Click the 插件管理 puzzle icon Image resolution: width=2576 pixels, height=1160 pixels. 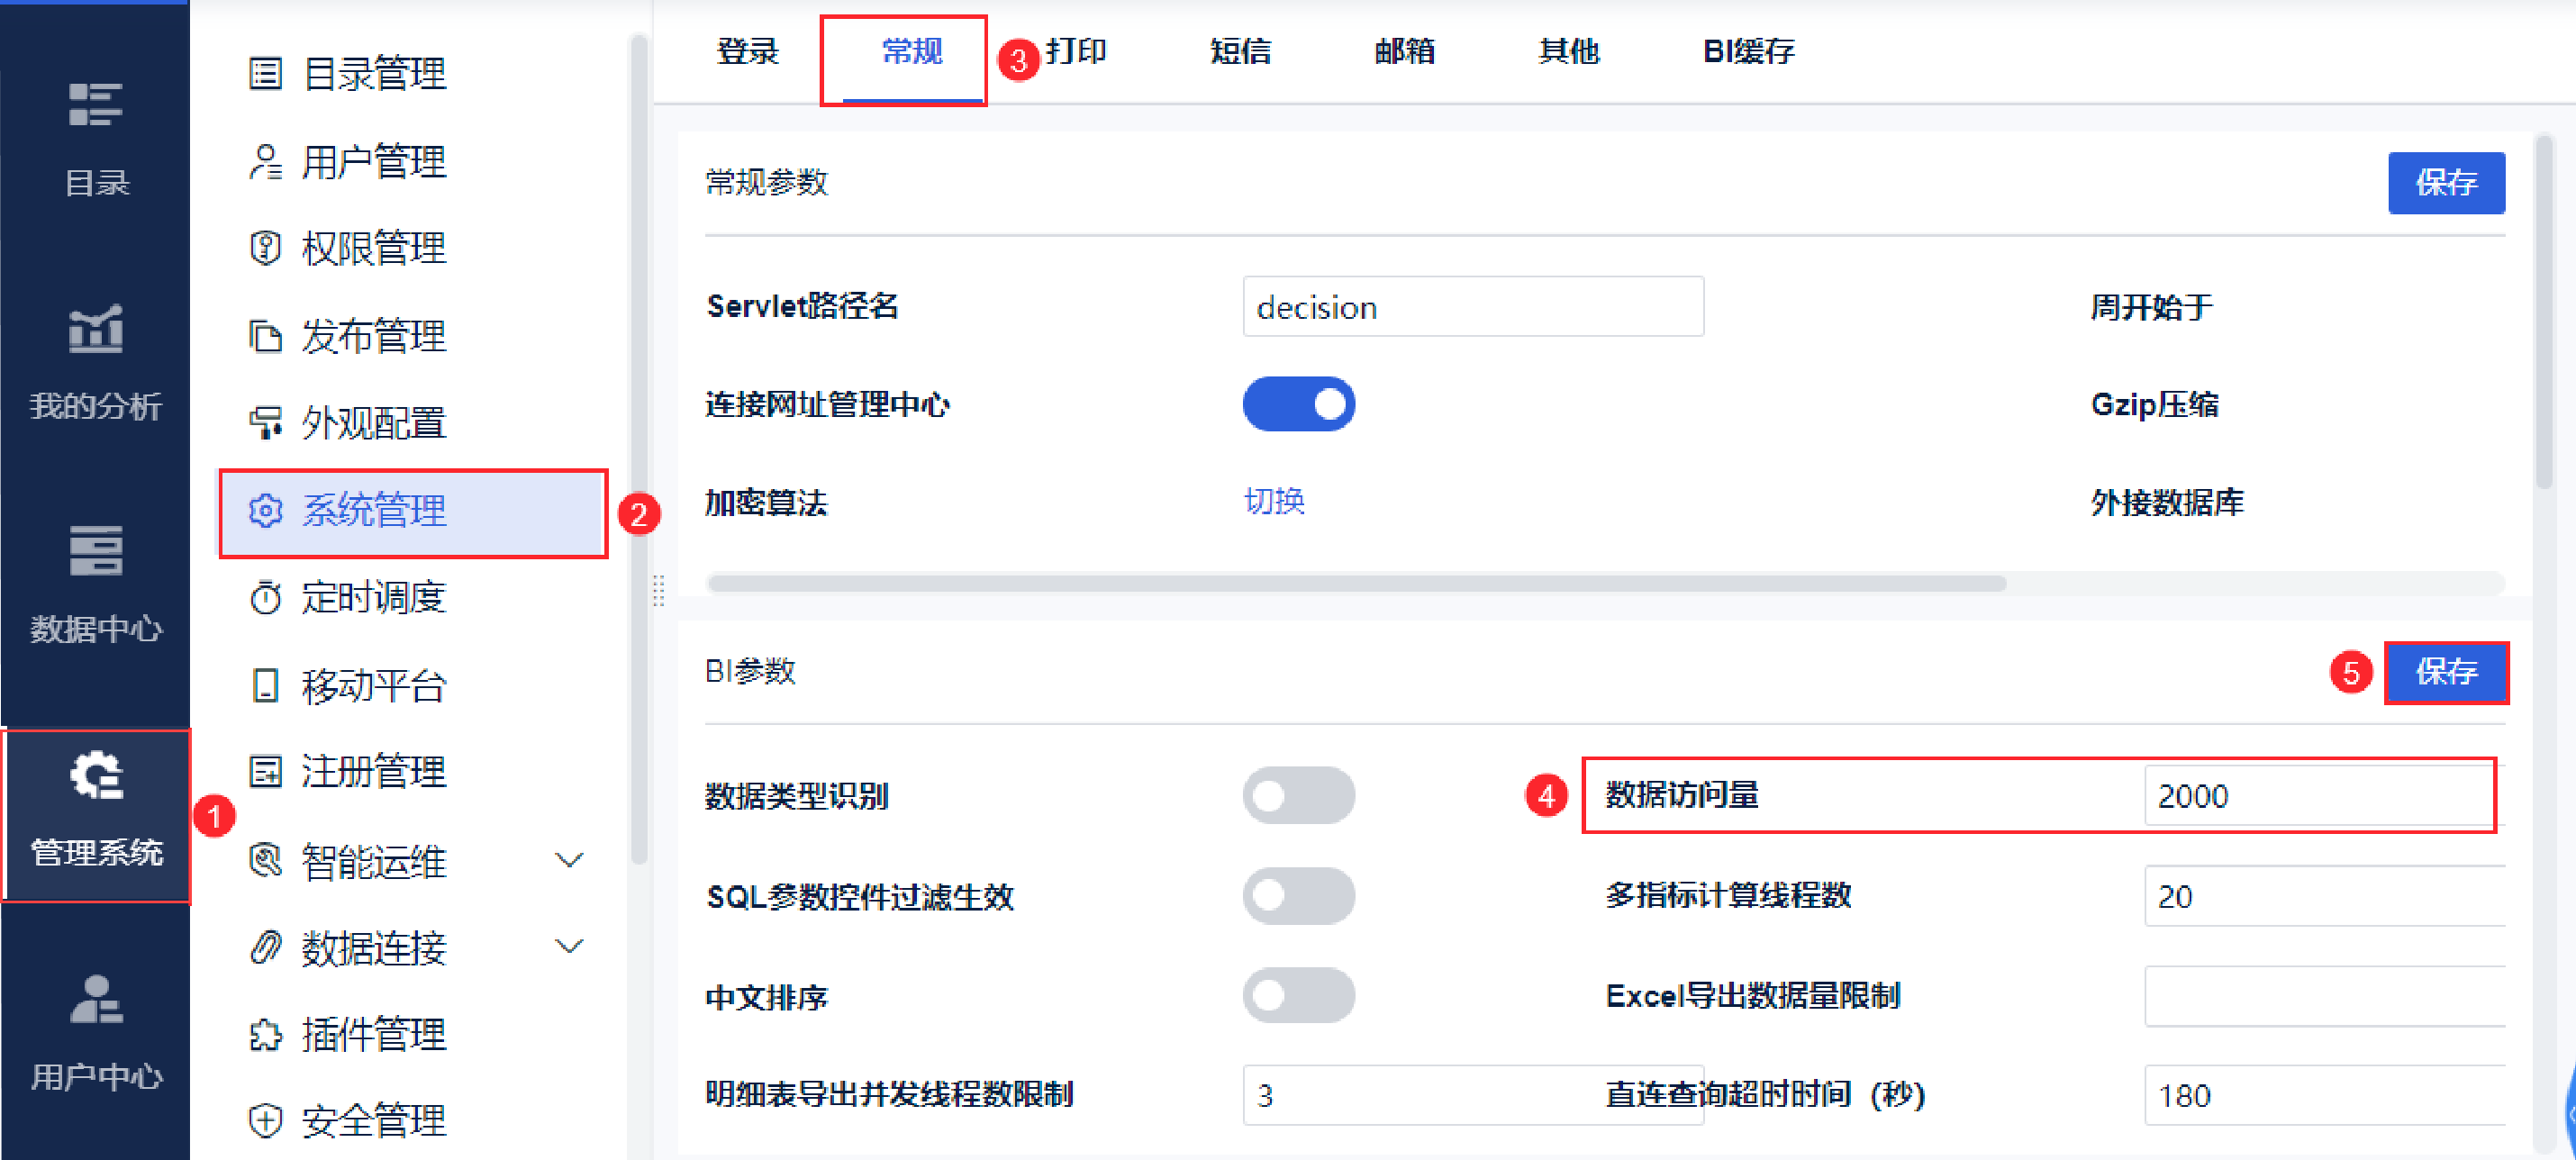tap(265, 1035)
